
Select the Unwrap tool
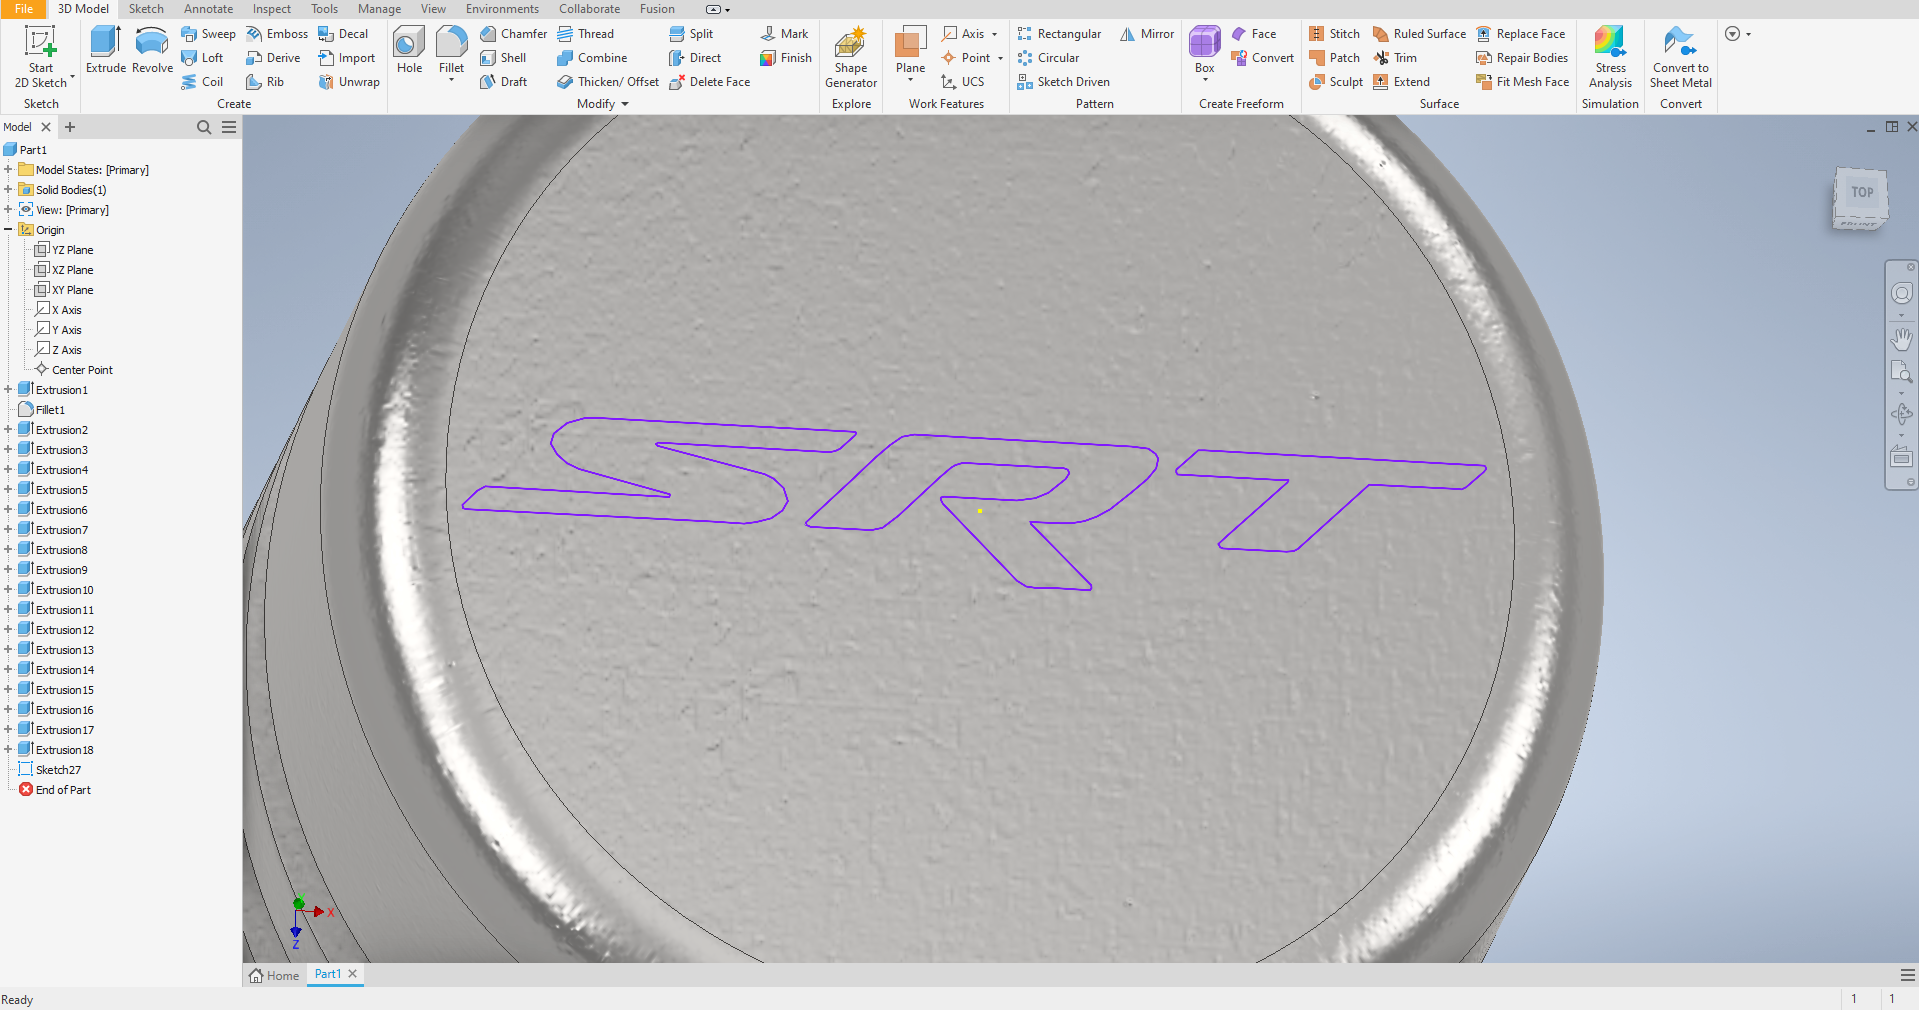[349, 82]
